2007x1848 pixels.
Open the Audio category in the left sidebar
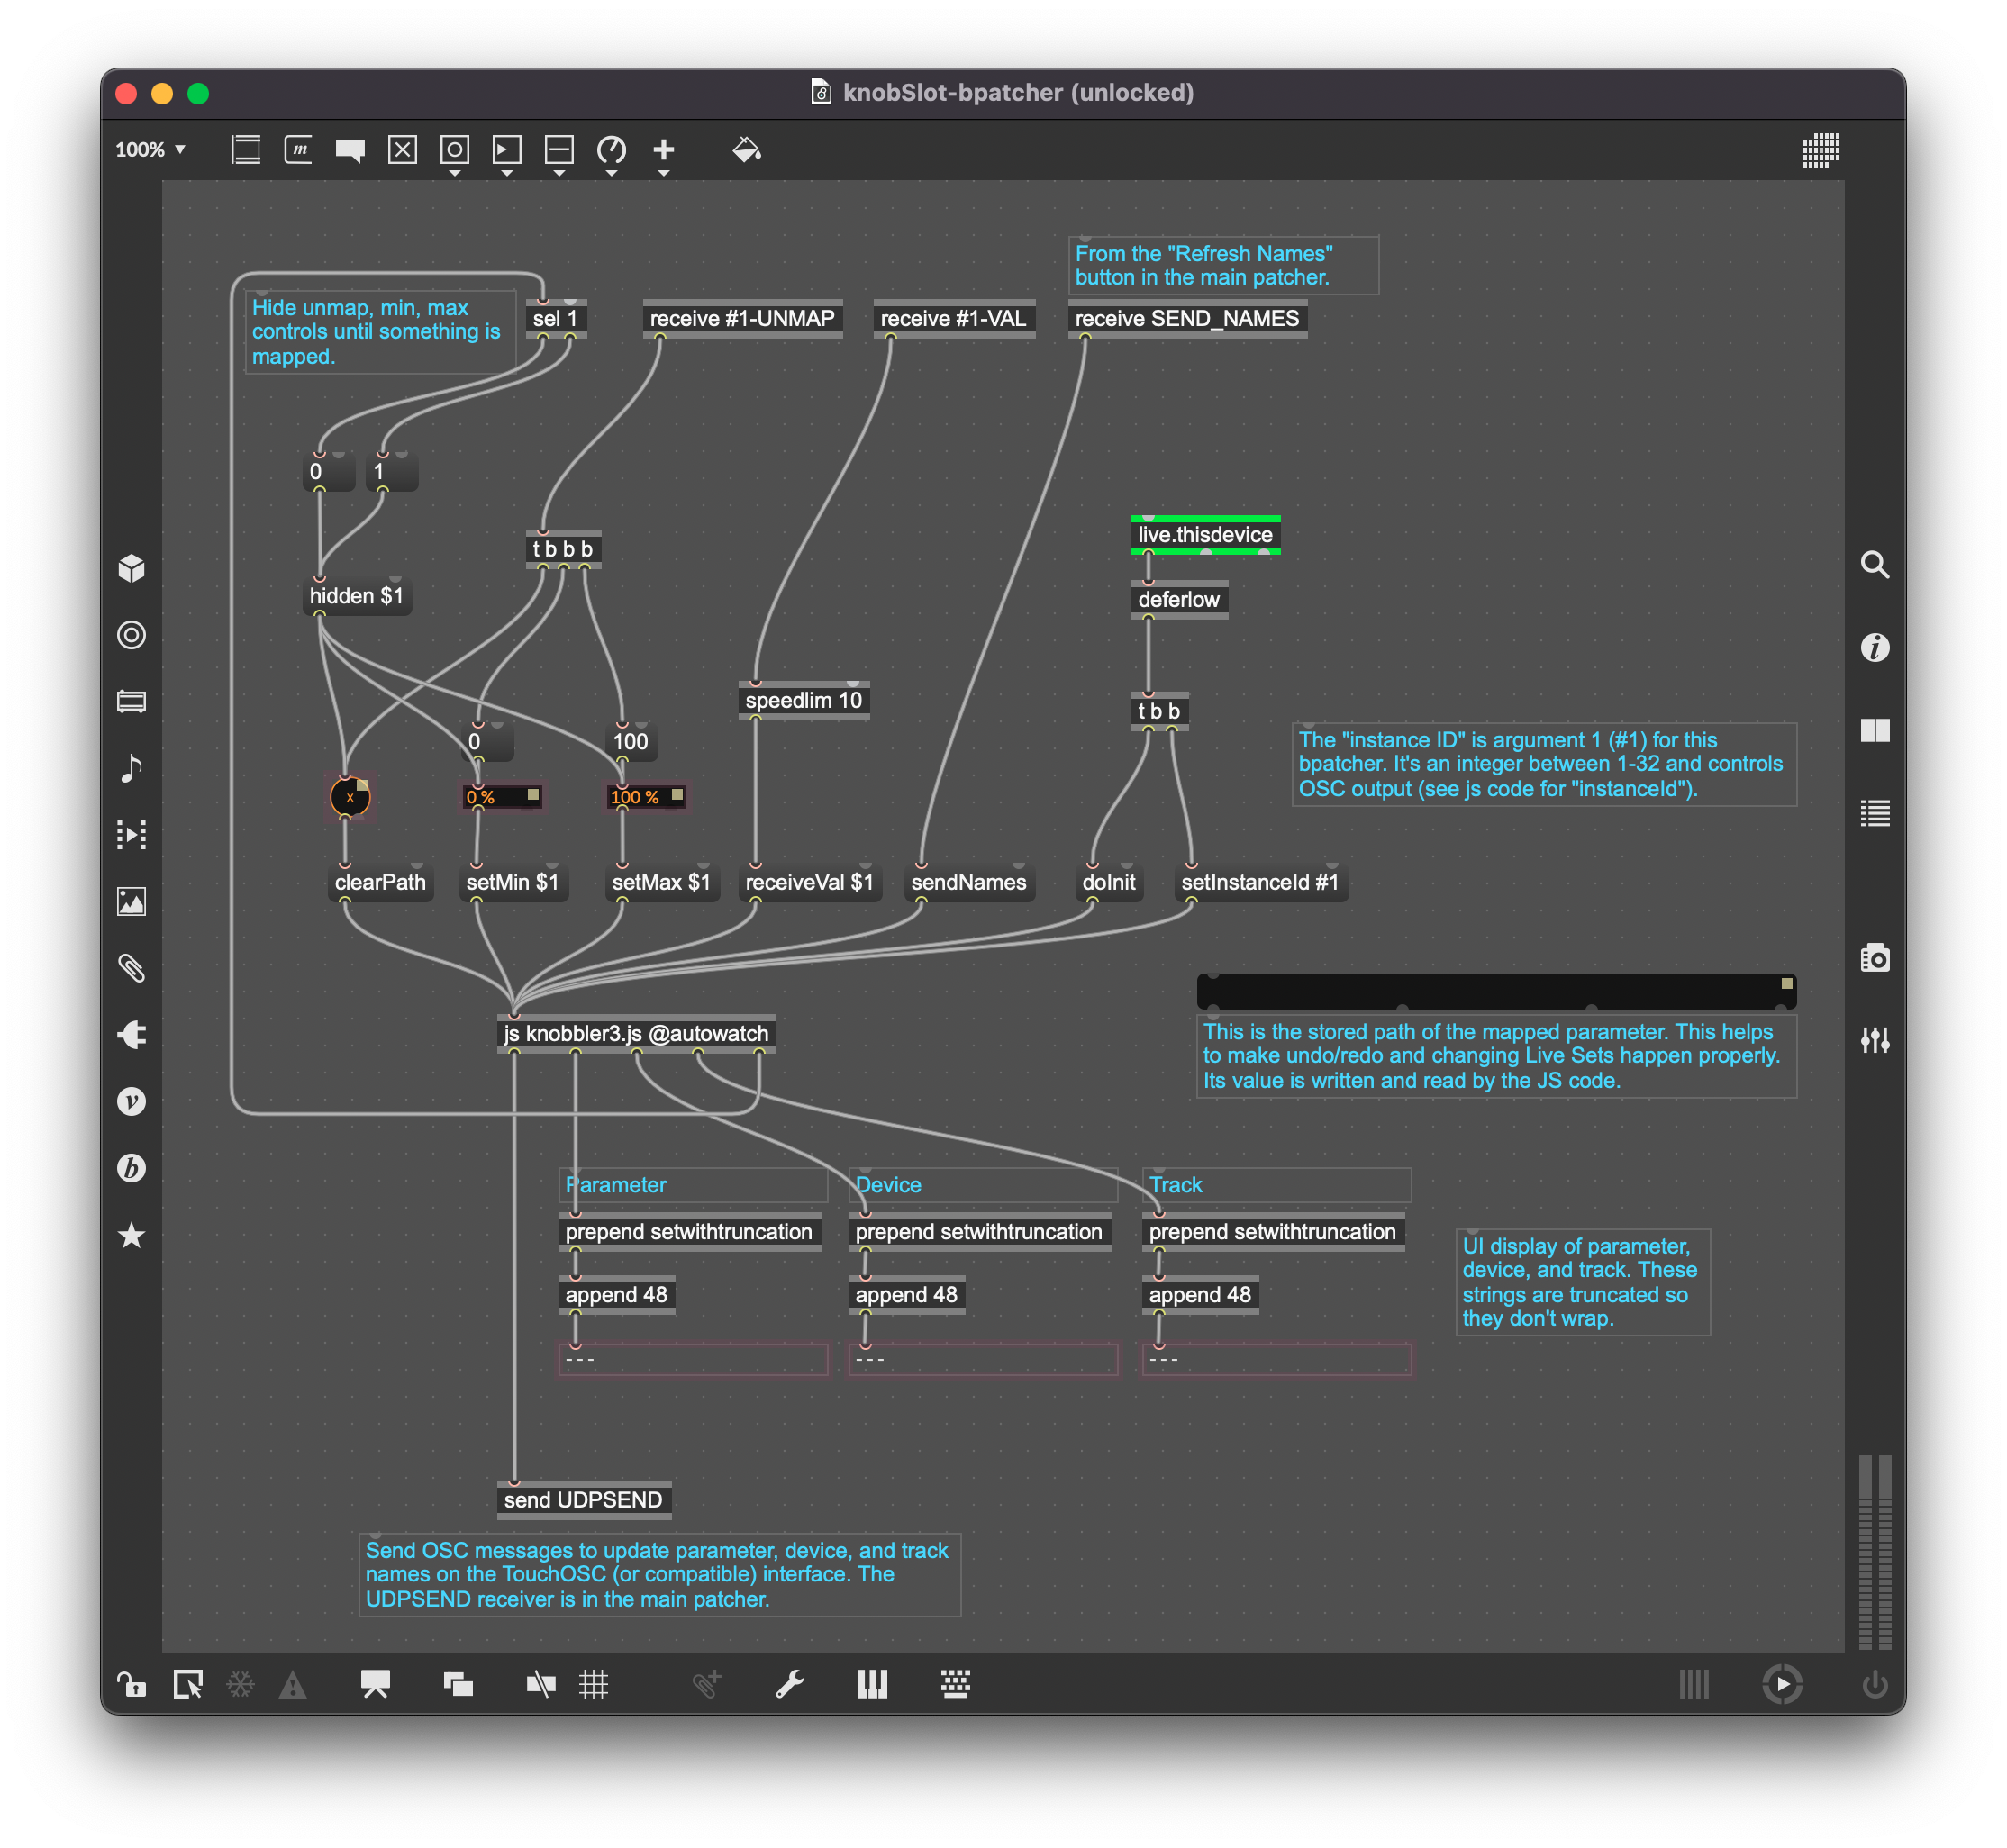(131, 768)
